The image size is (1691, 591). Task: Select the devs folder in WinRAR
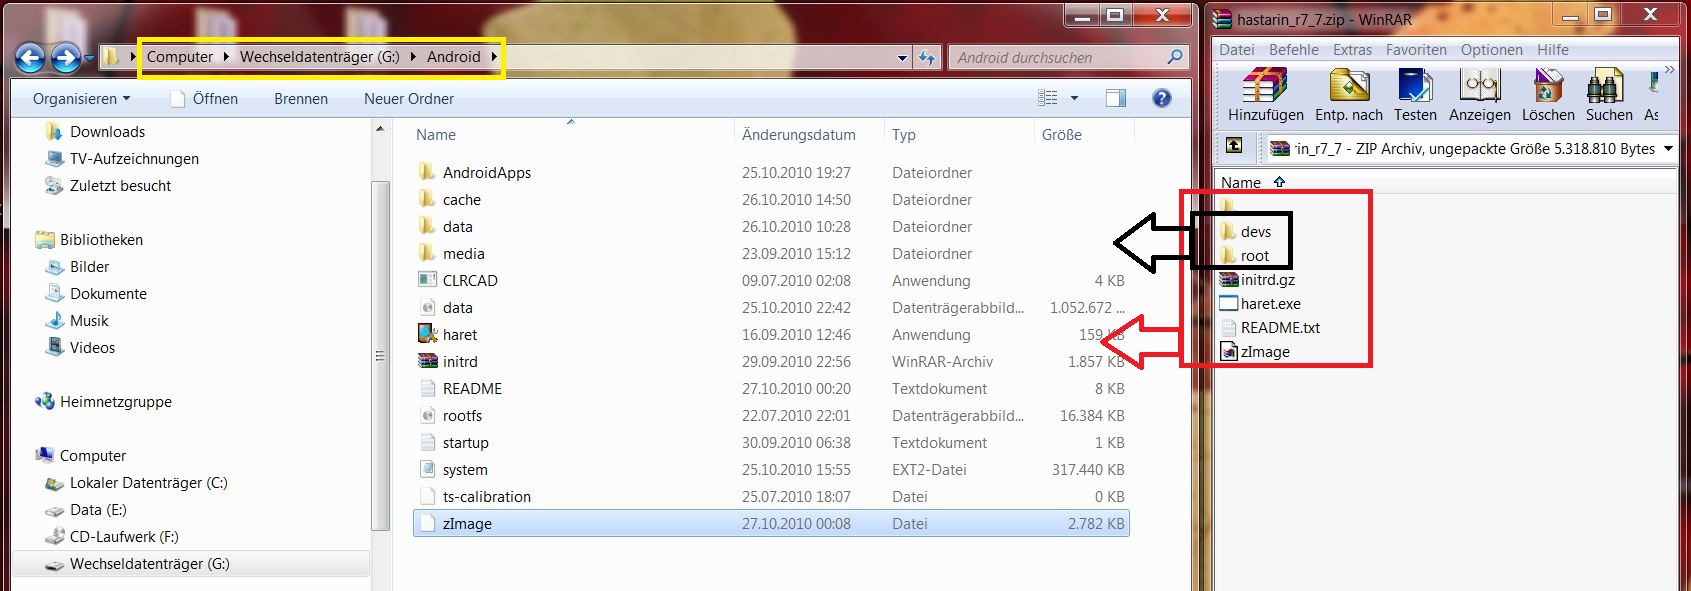pyautogui.click(x=1245, y=232)
